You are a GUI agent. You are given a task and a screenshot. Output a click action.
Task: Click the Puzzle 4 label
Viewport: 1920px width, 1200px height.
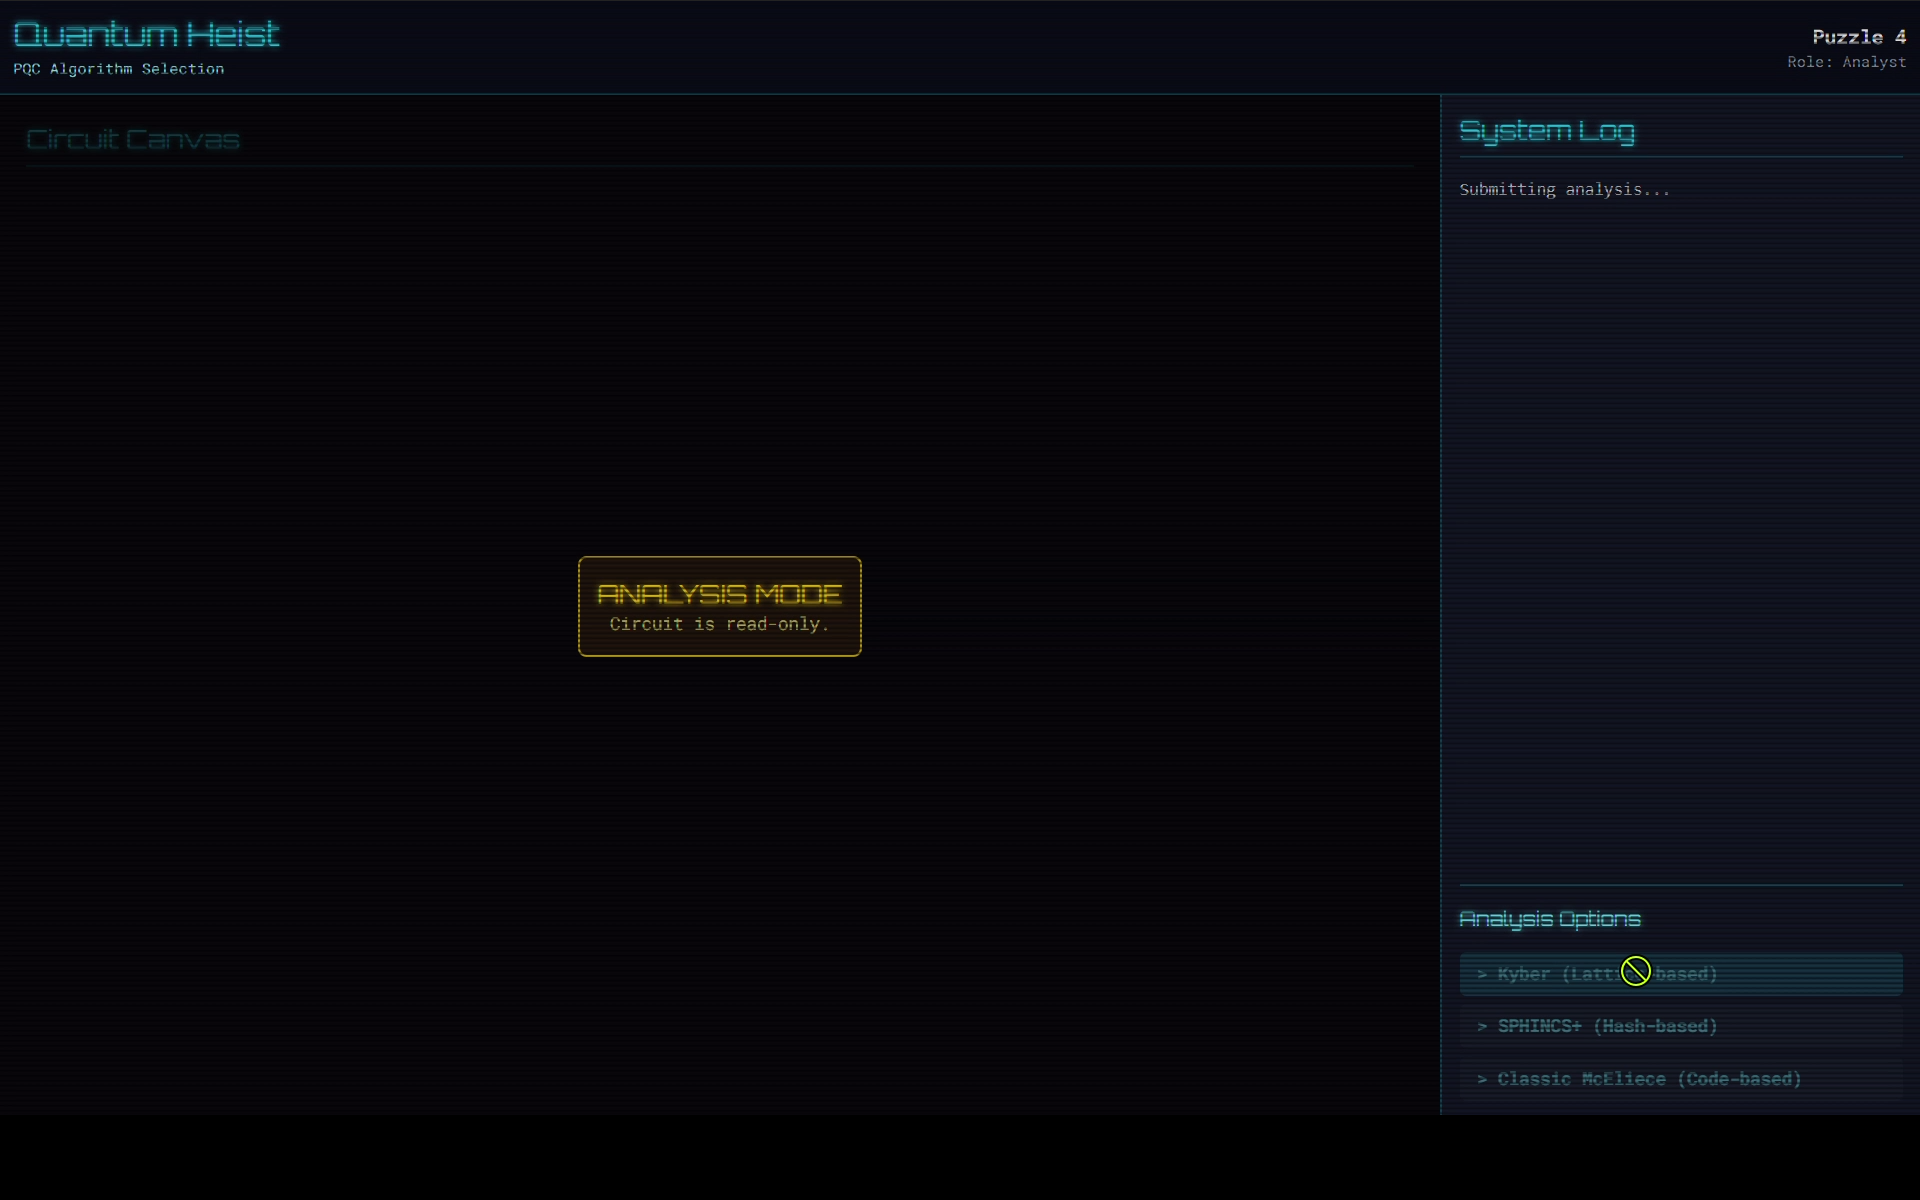1858,37
